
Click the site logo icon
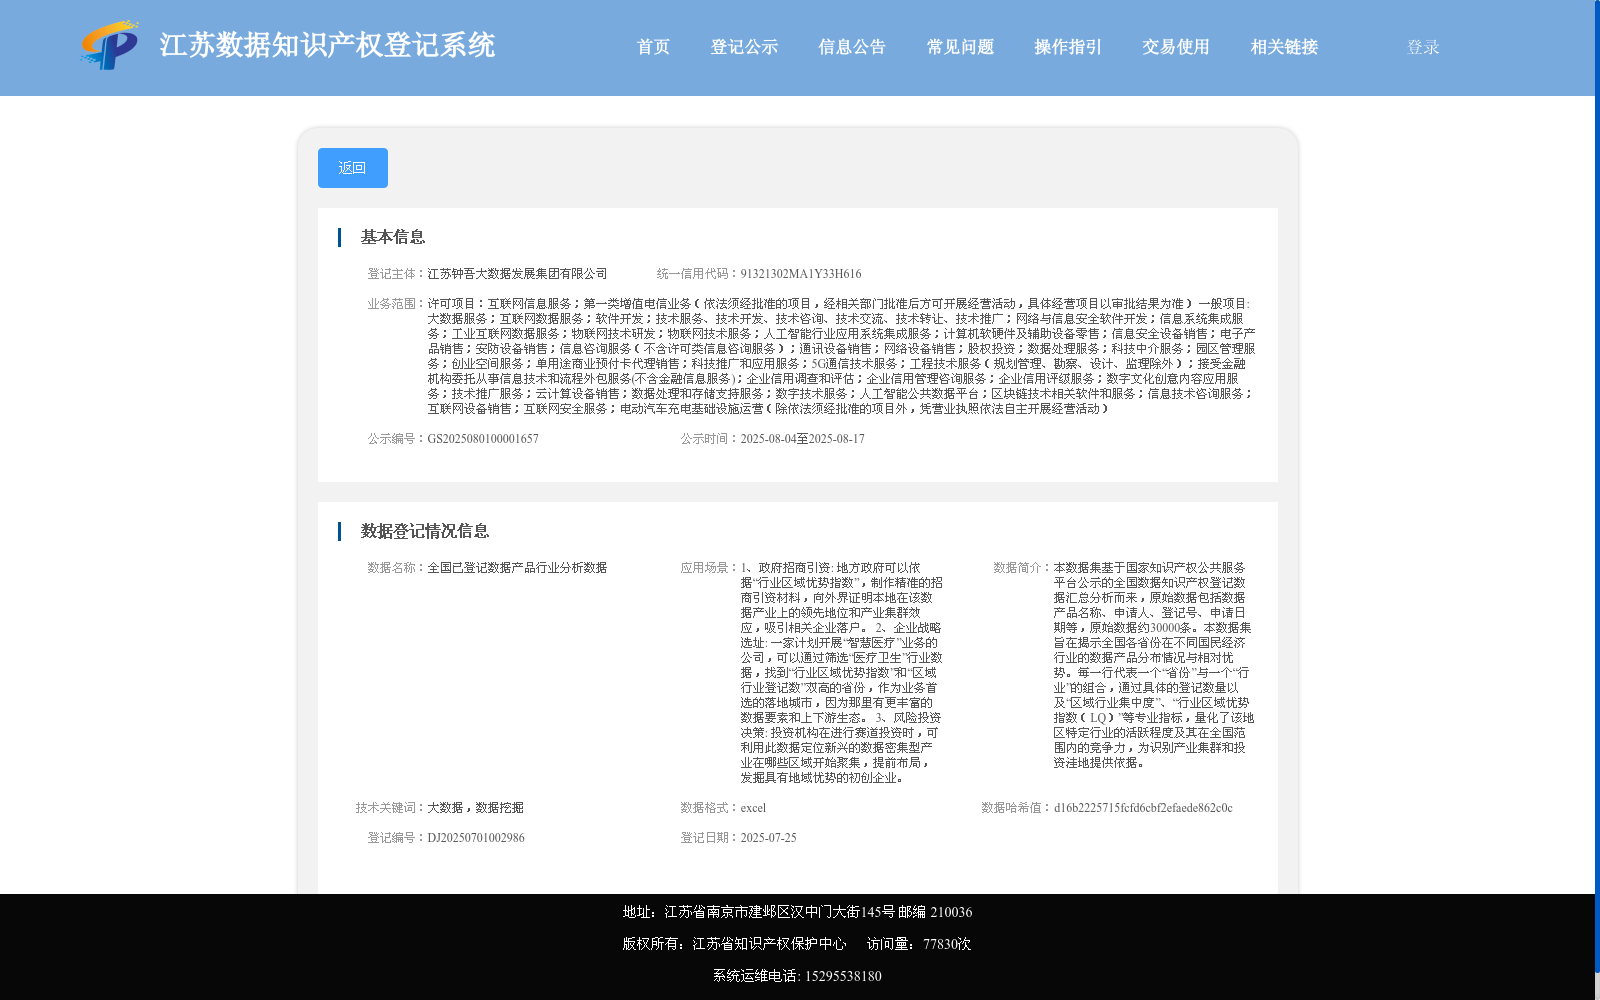110,46
